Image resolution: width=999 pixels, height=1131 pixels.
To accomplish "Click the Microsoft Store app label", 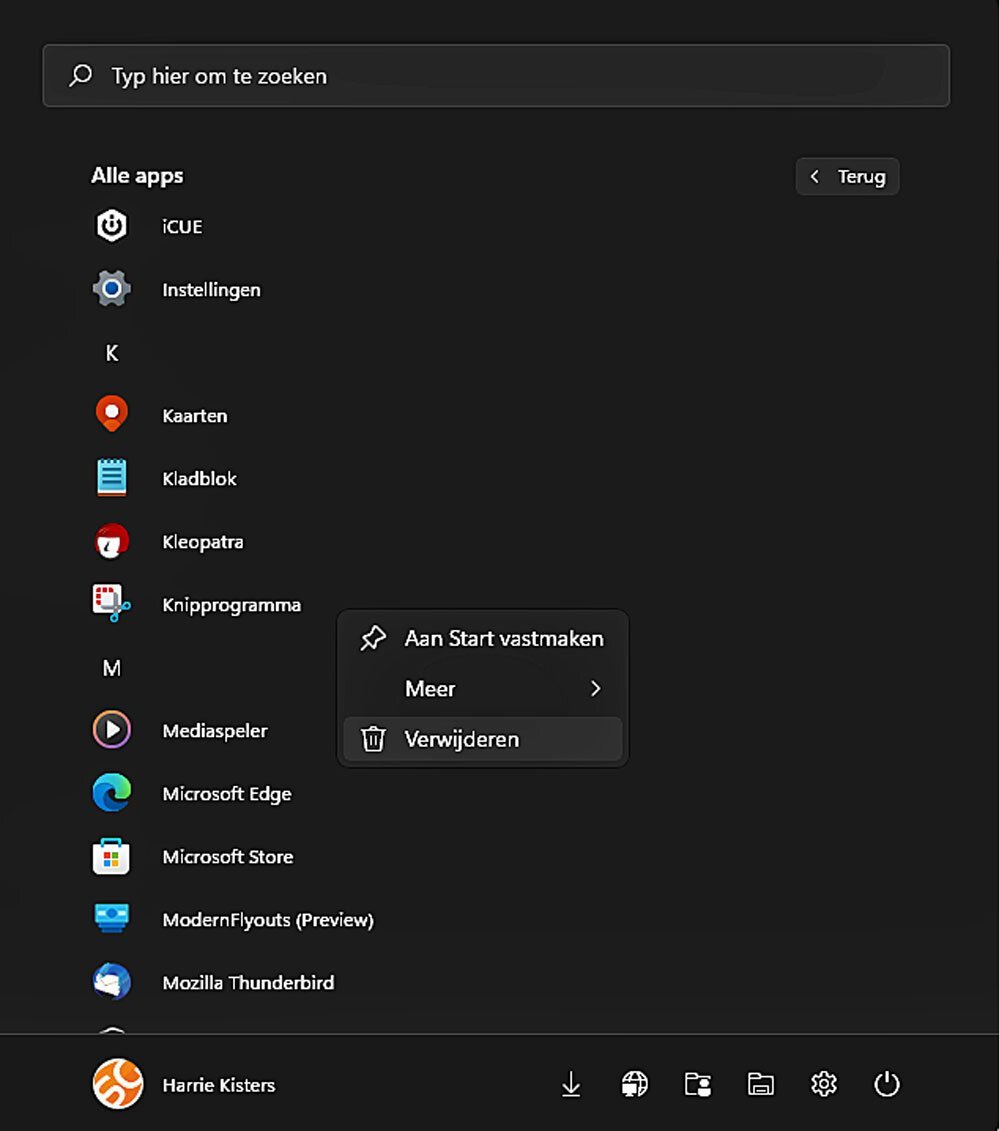I will pos(228,856).
